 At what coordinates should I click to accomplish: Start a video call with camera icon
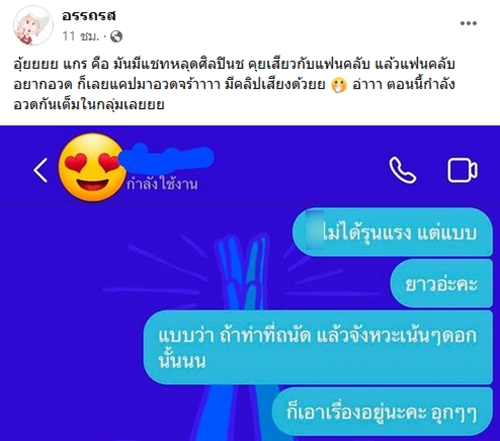tap(462, 170)
